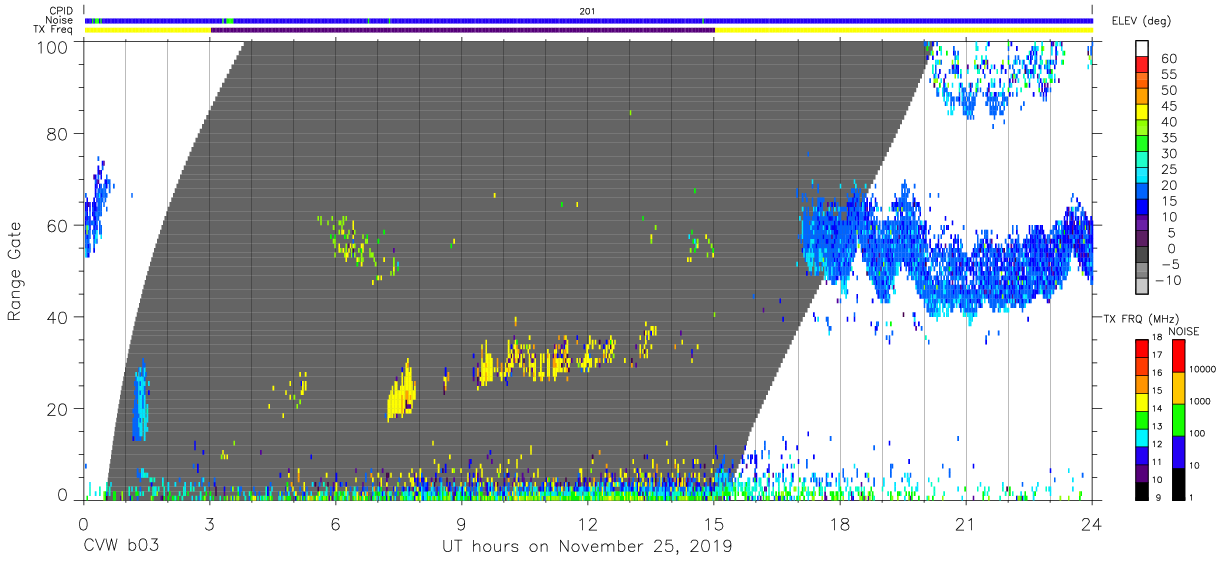The image size is (1228, 567).
Task: Click x-axis tick label 9
Action: 461,524
